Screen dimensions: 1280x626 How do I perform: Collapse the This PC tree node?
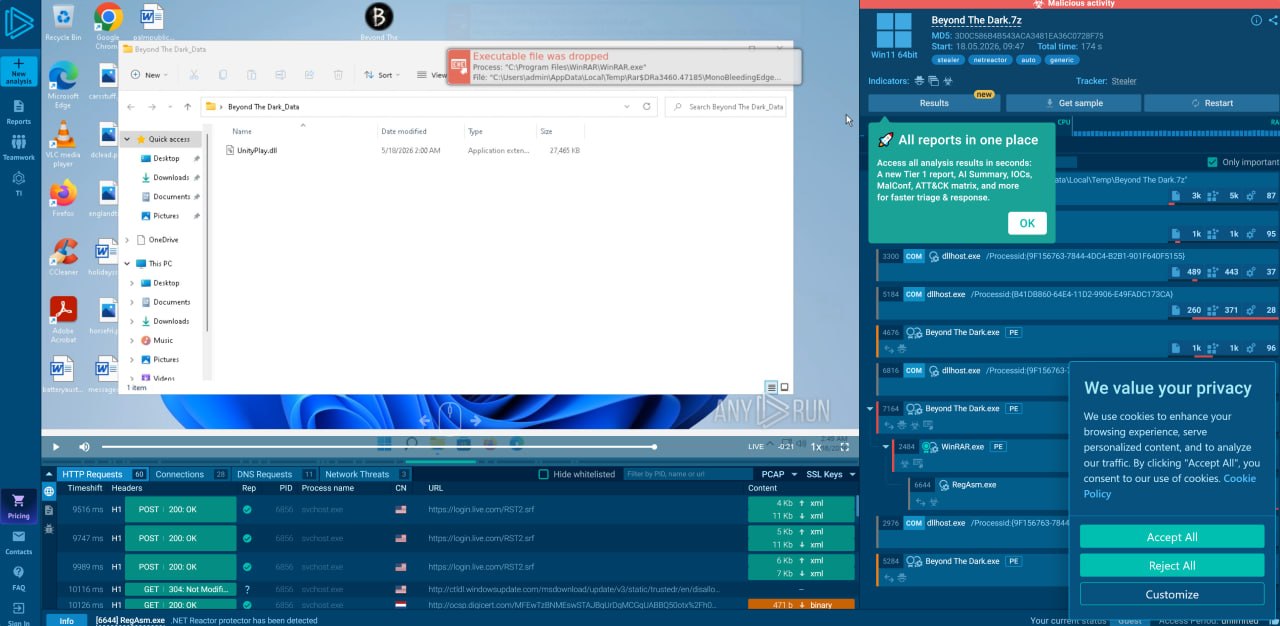pos(126,263)
